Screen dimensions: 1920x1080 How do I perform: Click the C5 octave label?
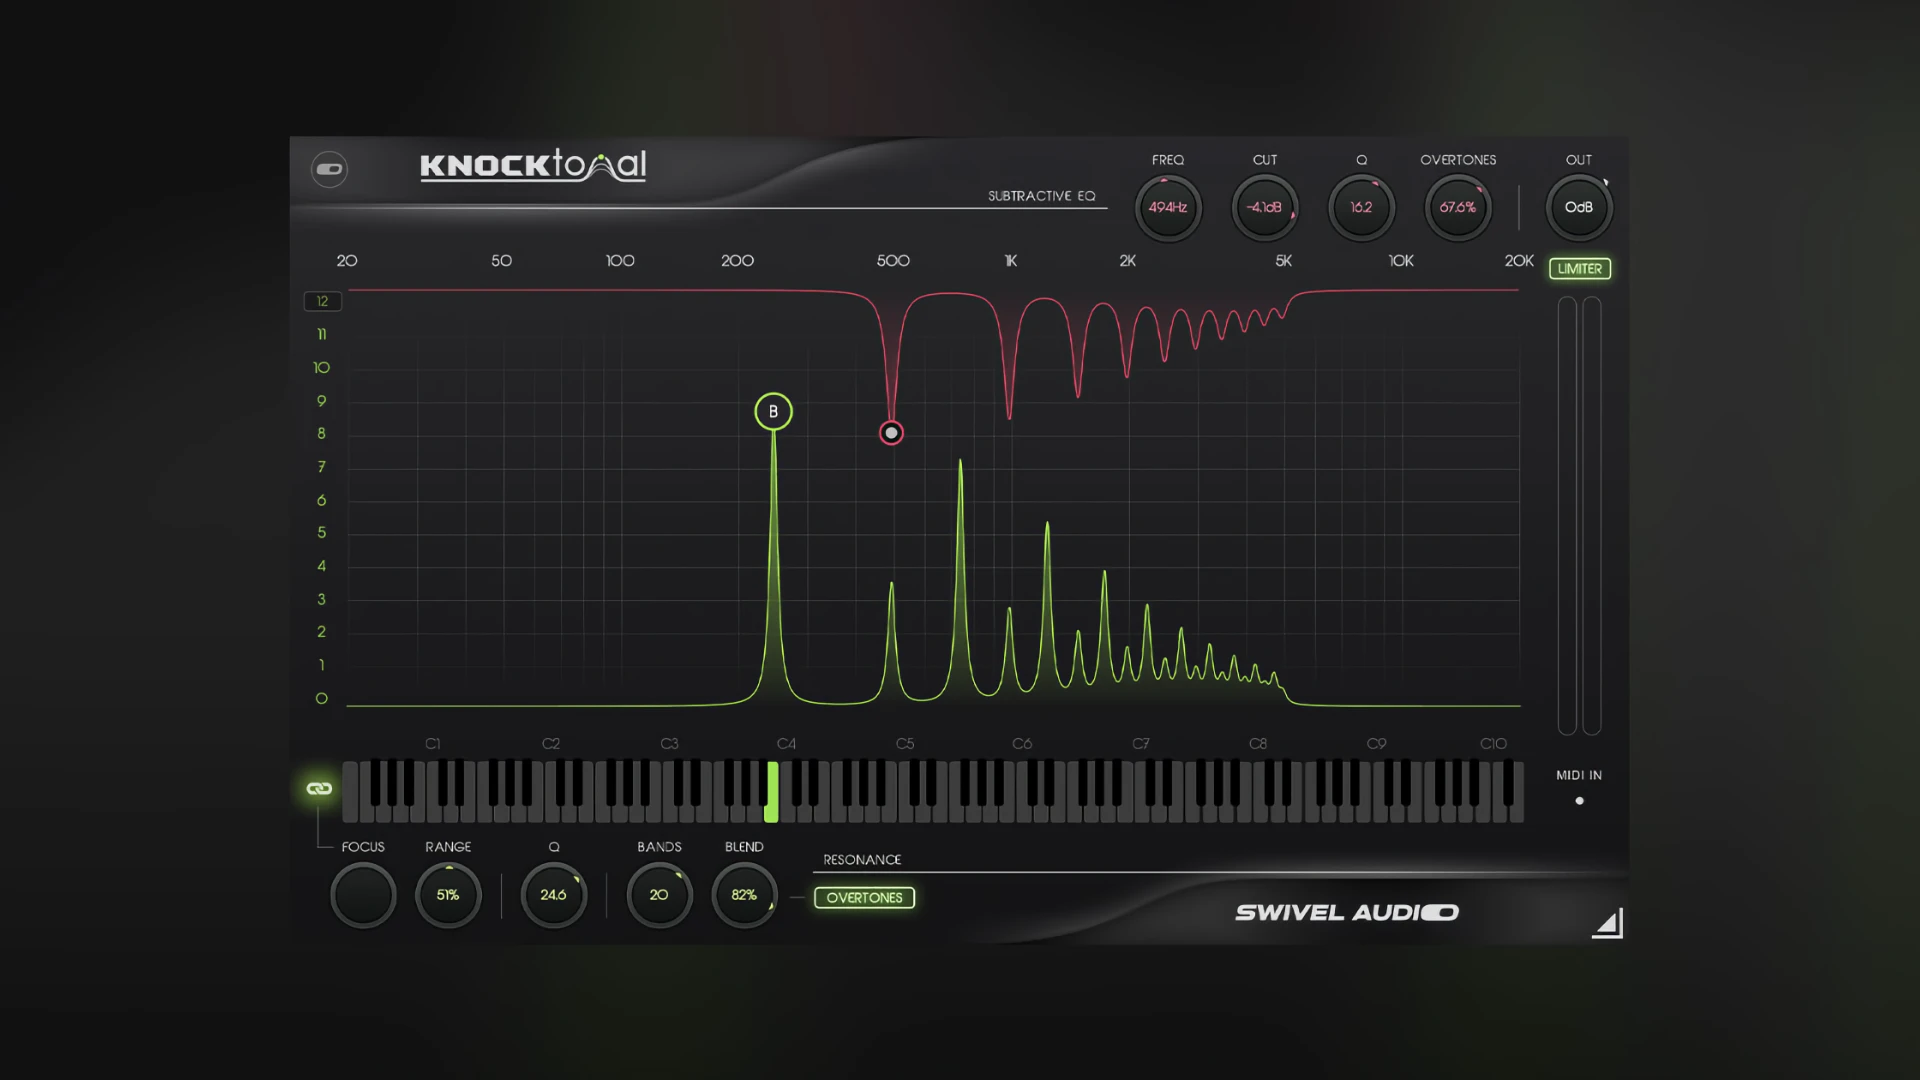click(x=905, y=744)
